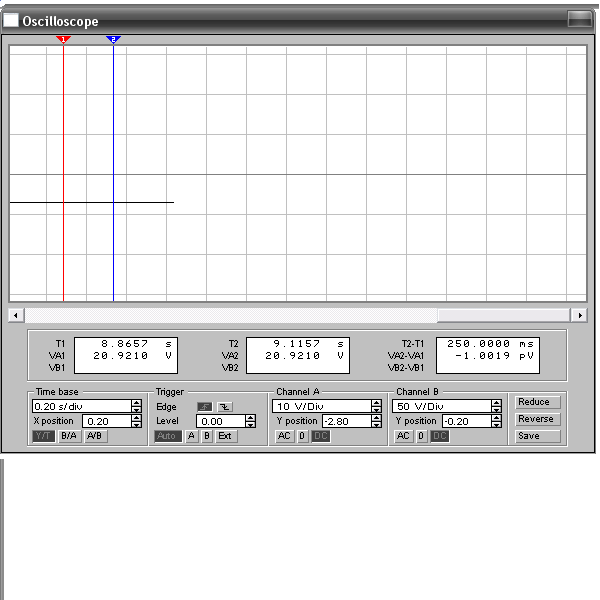600x600 pixels.
Task: Select A/B display mode
Action: pyautogui.click(x=95, y=436)
